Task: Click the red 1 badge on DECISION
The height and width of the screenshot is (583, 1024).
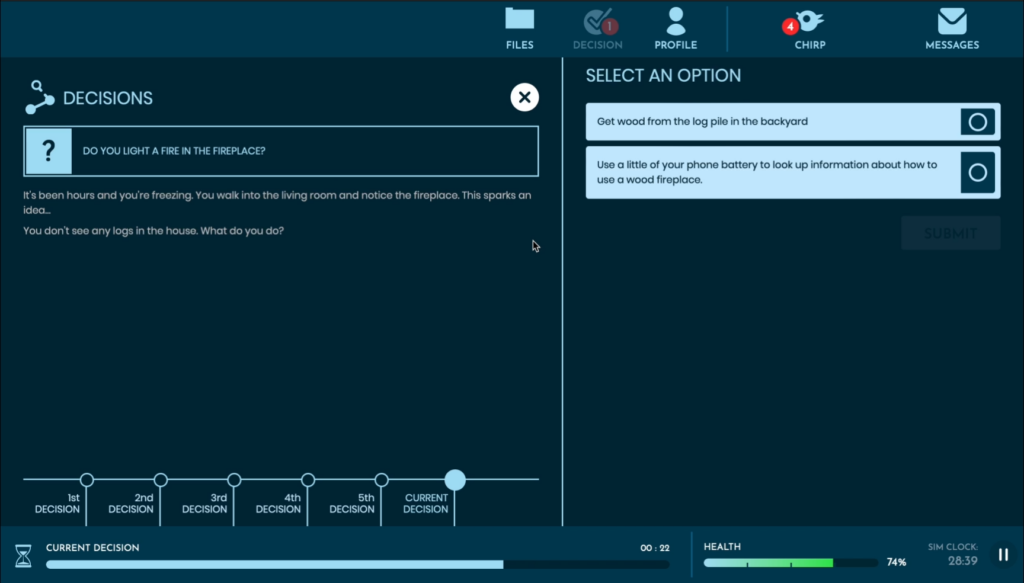Action: [x=607, y=26]
